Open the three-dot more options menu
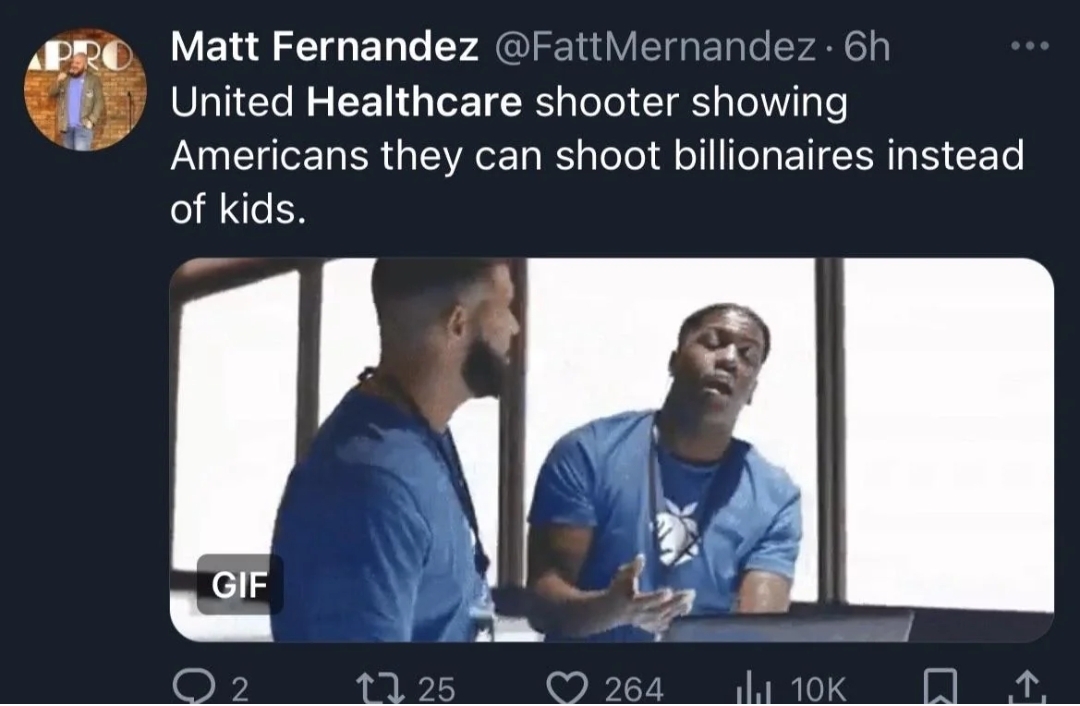The width and height of the screenshot is (1080, 706). 1028,47
